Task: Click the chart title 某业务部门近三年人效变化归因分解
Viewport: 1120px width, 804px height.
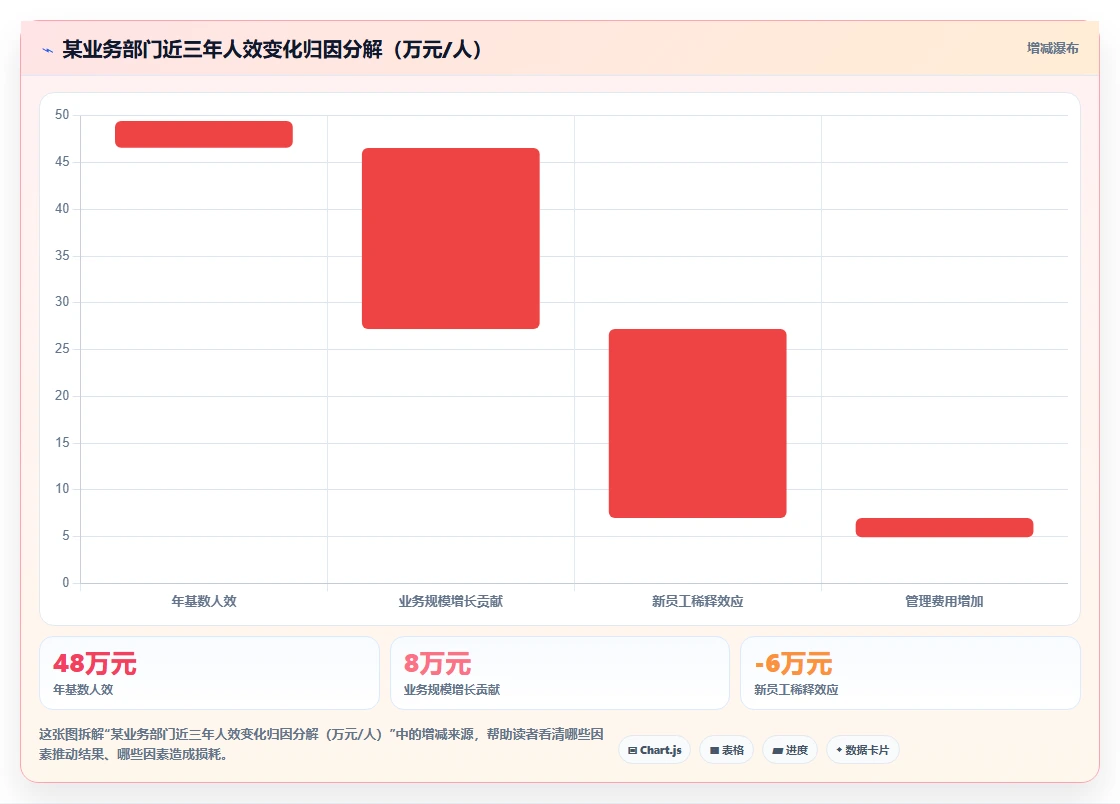Action: pos(271,49)
